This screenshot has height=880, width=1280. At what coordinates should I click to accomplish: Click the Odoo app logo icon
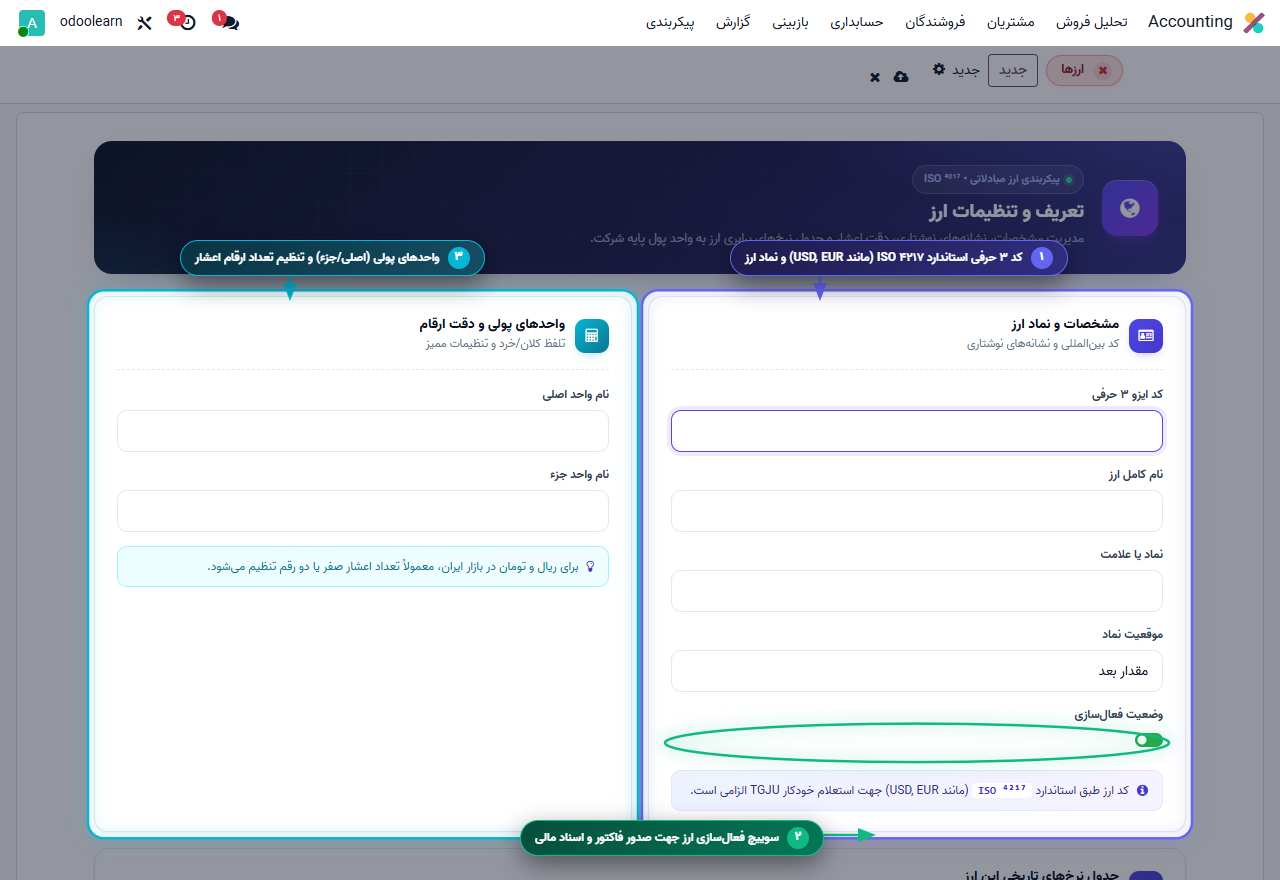(x=1253, y=22)
